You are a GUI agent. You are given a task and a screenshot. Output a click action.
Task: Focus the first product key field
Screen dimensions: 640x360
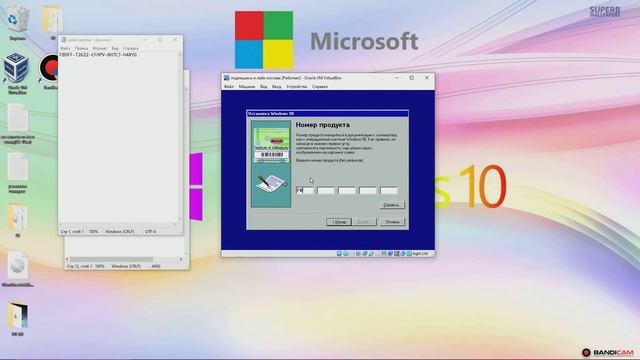pos(304,191)
